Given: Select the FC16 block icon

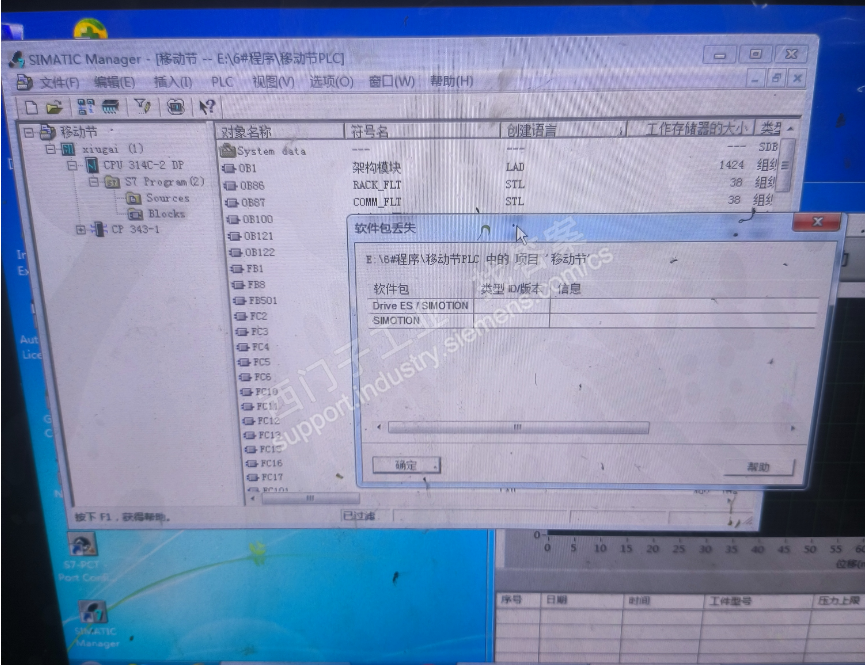Looking at the screenshot, I should 252,464.
